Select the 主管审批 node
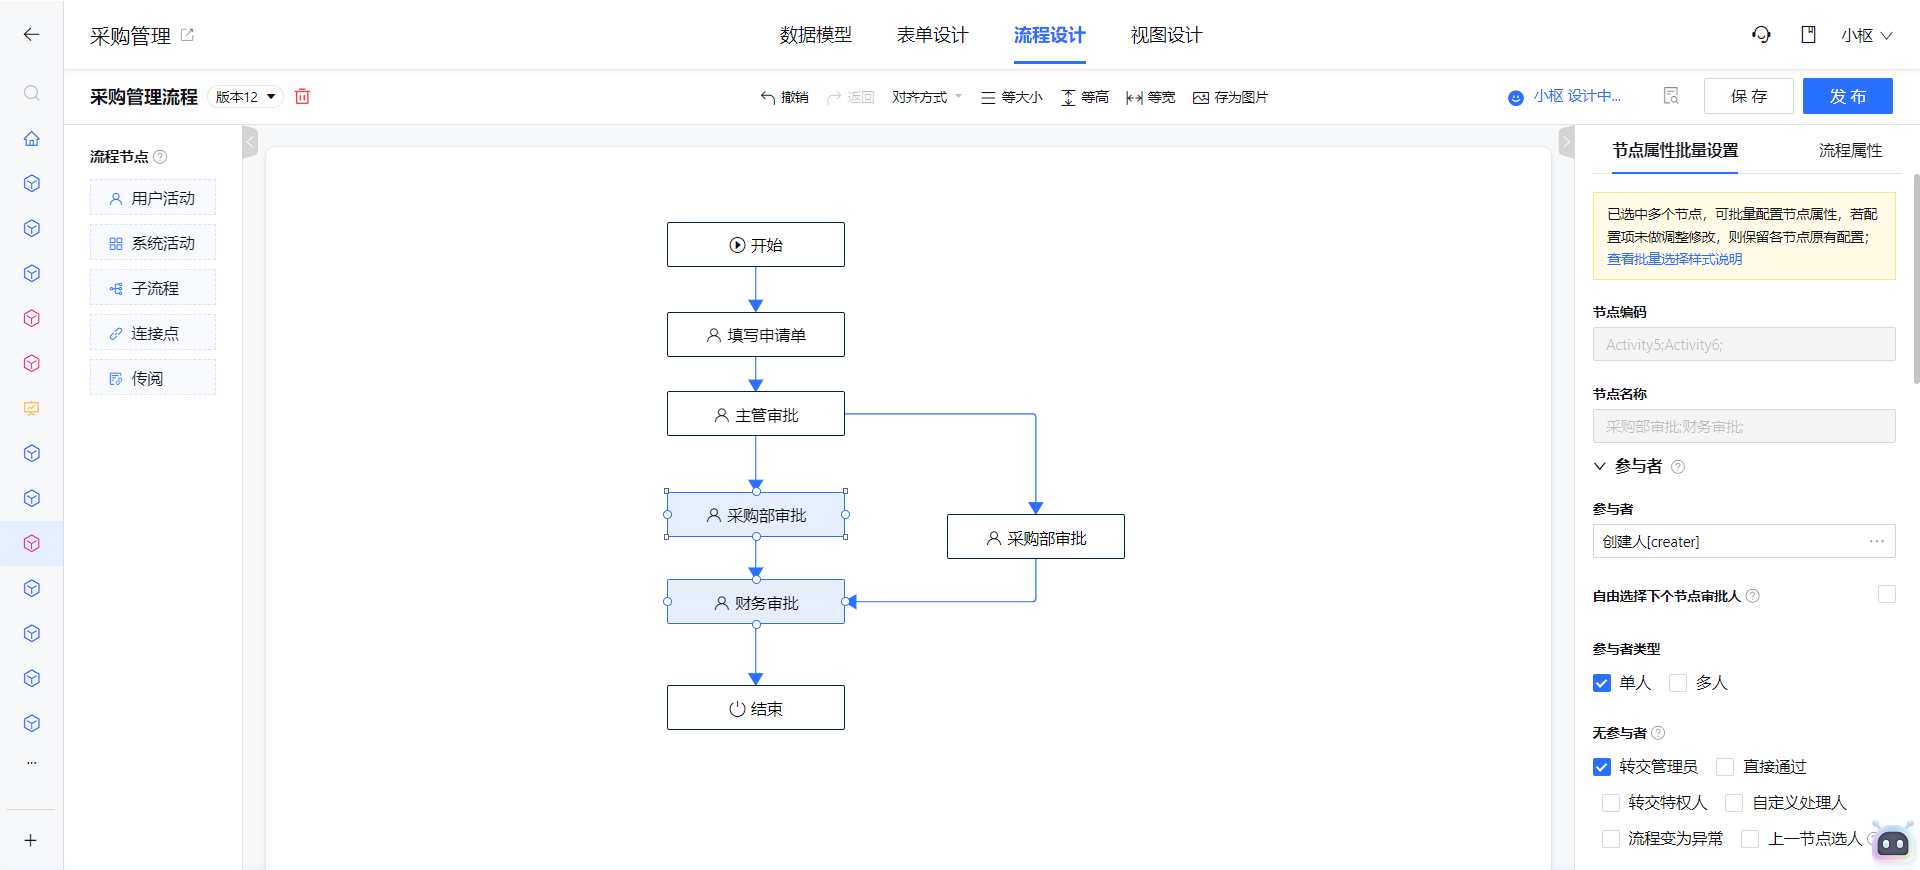Image resolution: width=1920 pixels, height=870 pixels. click(756, 414)
